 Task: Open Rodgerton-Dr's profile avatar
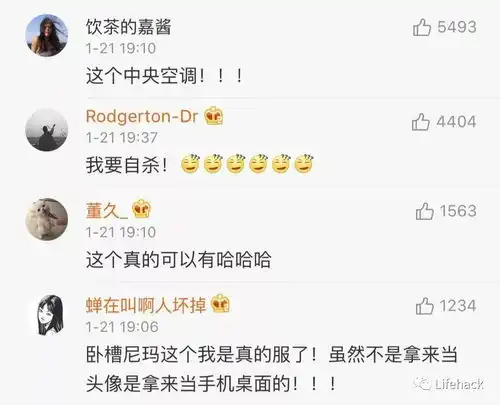tap(47, 130)
